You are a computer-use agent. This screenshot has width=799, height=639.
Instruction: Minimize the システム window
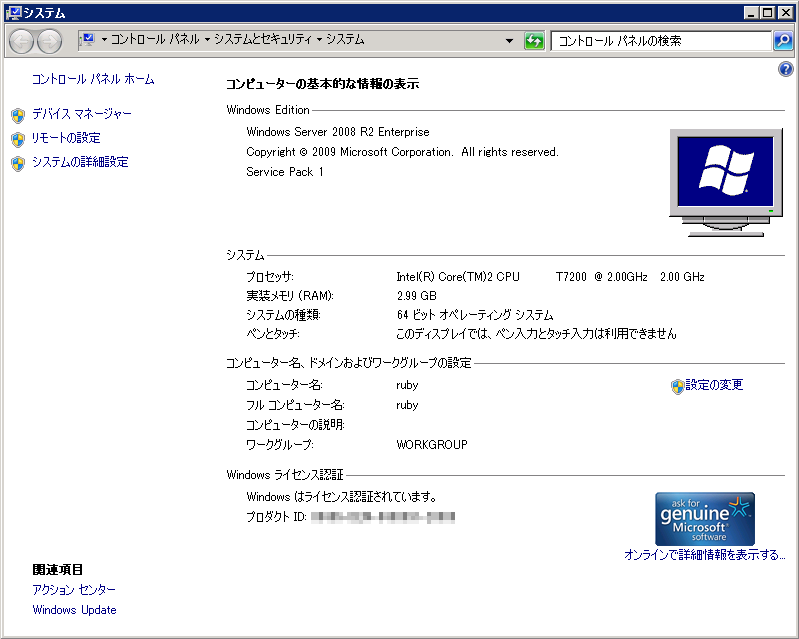[751, 13]
